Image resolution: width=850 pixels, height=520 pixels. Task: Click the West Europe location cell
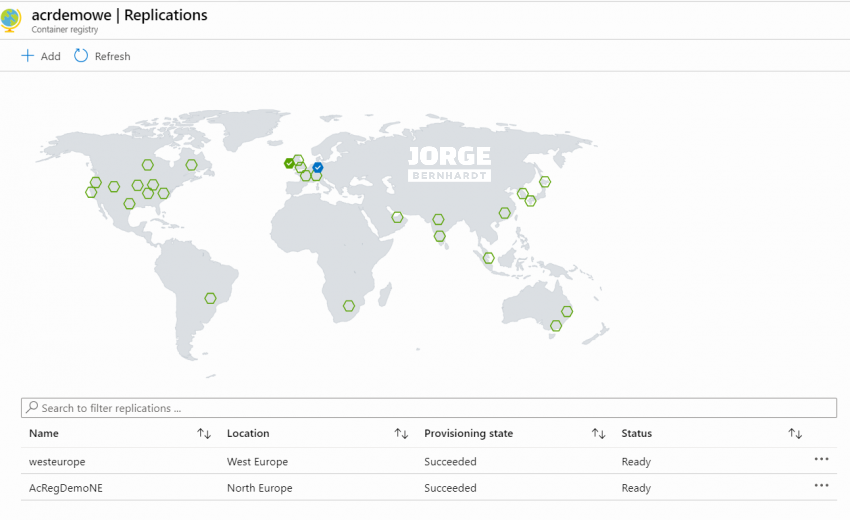click(257, 462)
